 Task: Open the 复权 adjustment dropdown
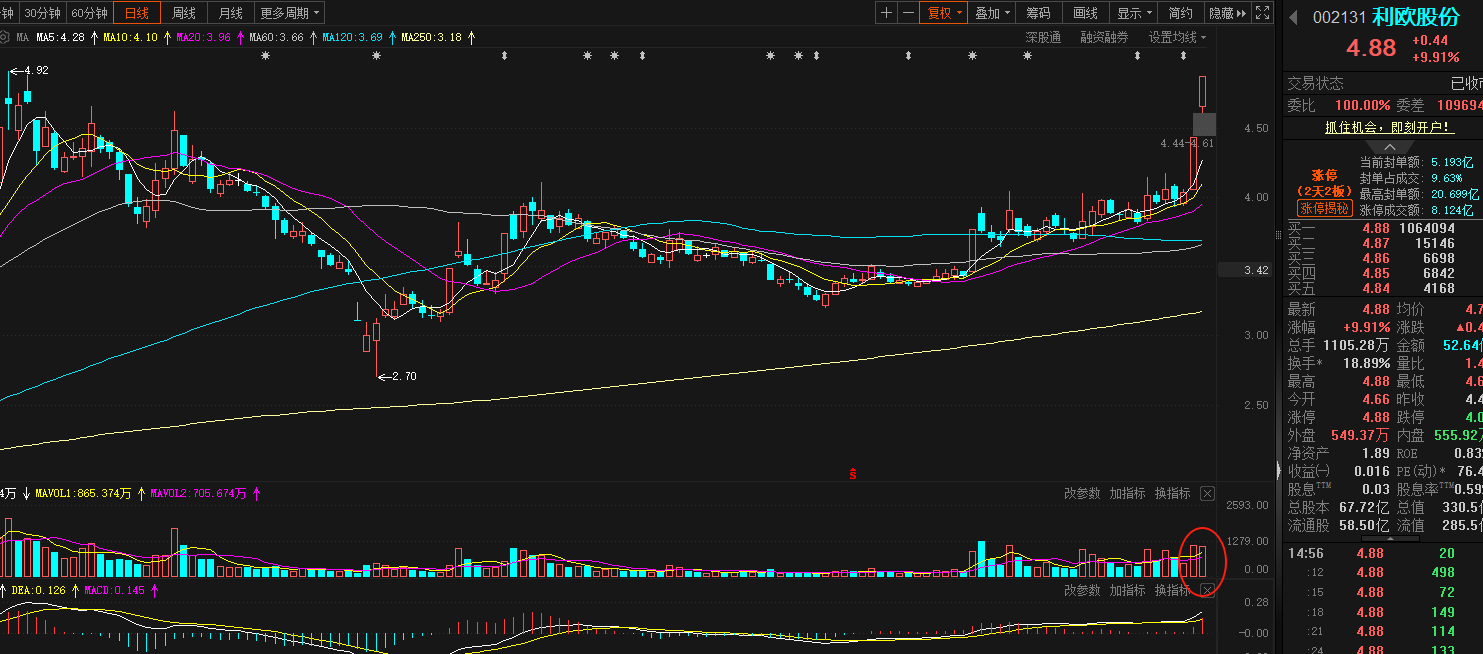944,13
